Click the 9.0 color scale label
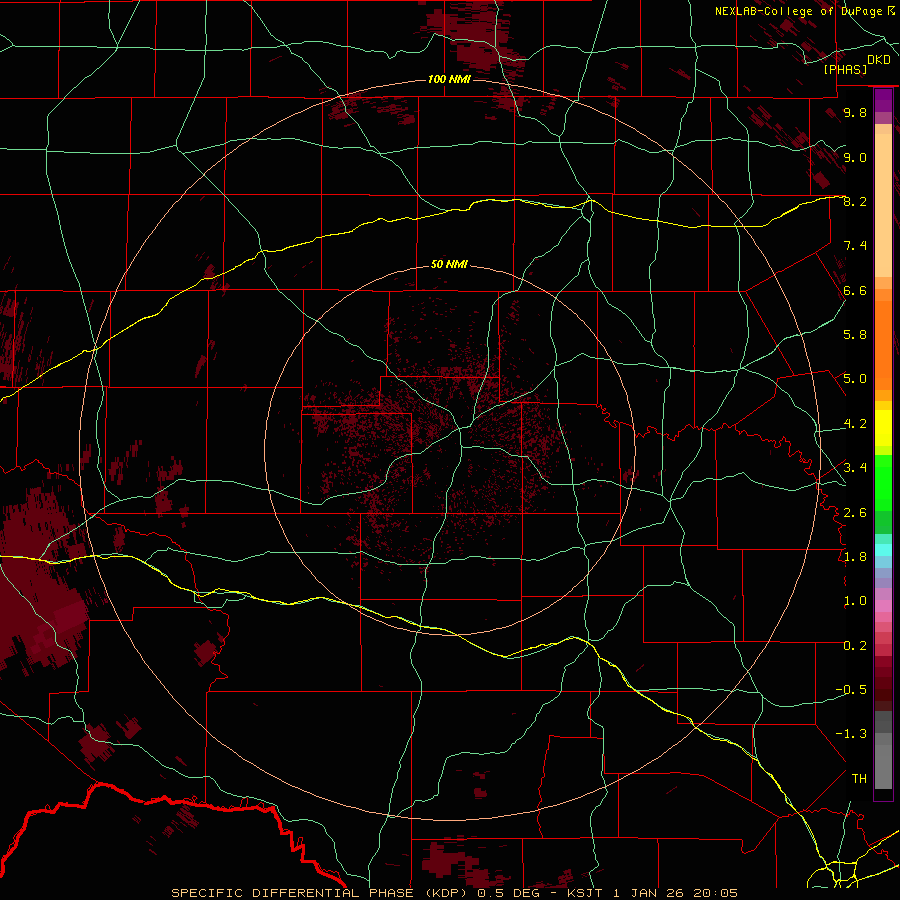 (855, 157)
